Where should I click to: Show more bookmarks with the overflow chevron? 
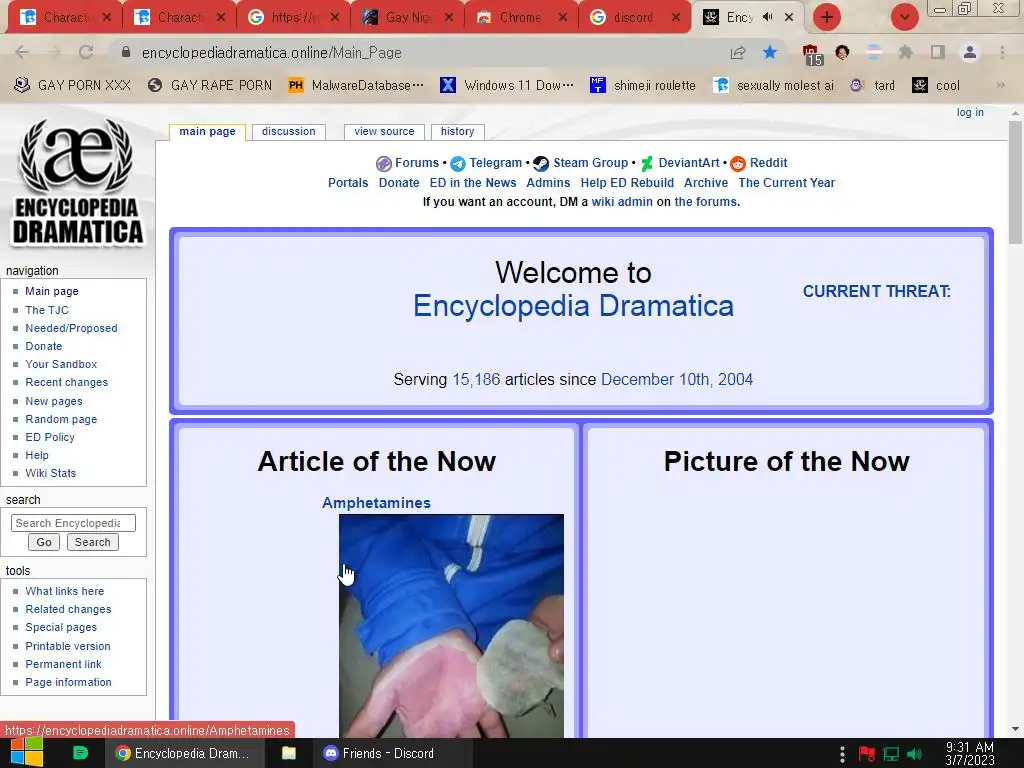click(1000, 85)
